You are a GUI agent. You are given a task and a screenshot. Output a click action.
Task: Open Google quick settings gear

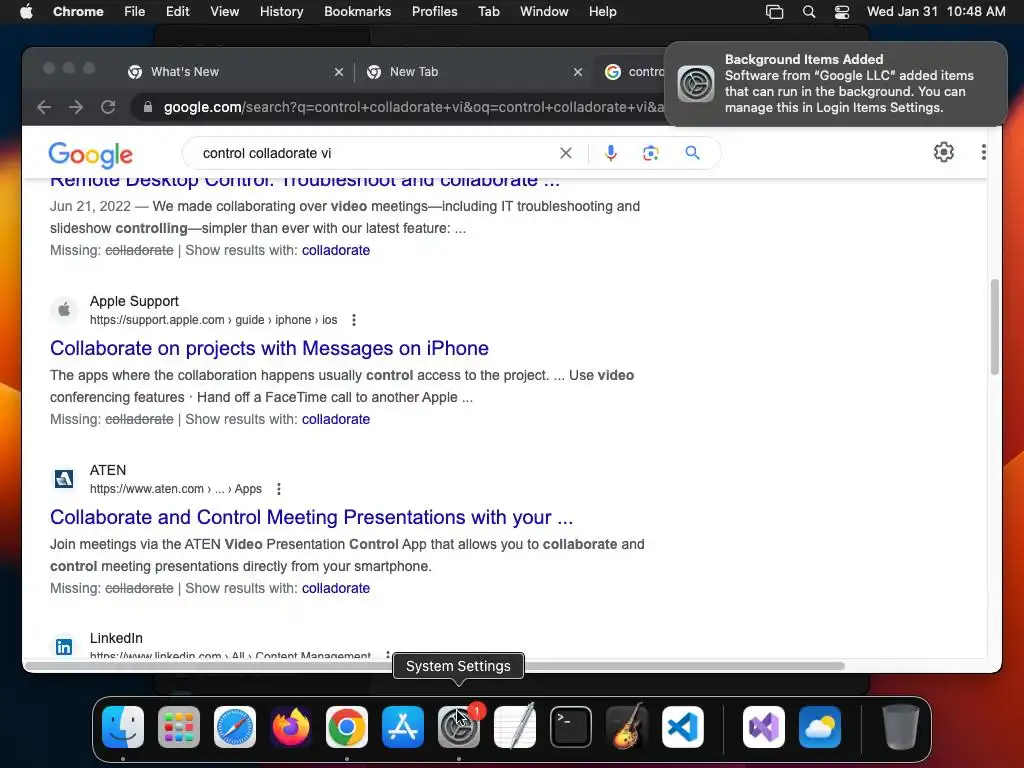coord(944,152)
